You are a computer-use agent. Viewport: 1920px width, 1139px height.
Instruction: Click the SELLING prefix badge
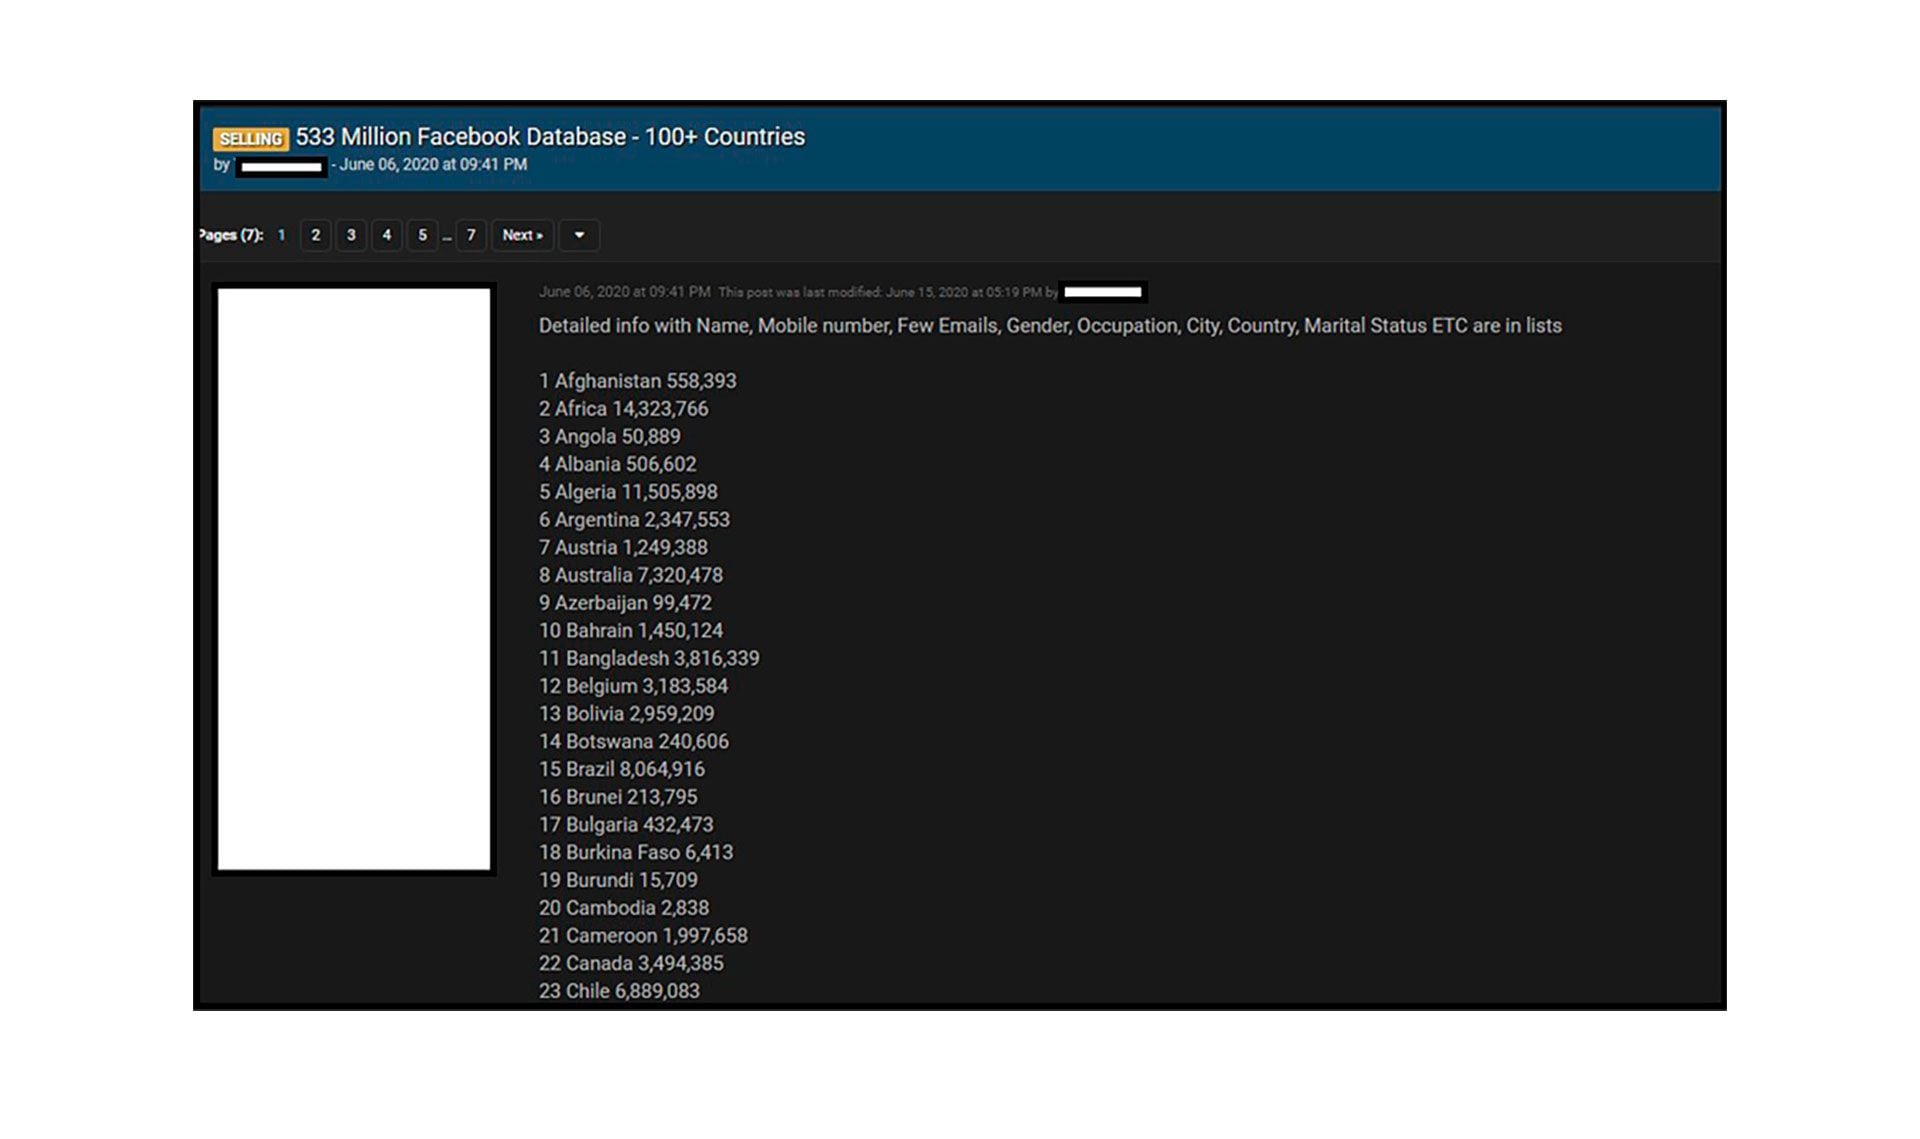pos(250,138)
